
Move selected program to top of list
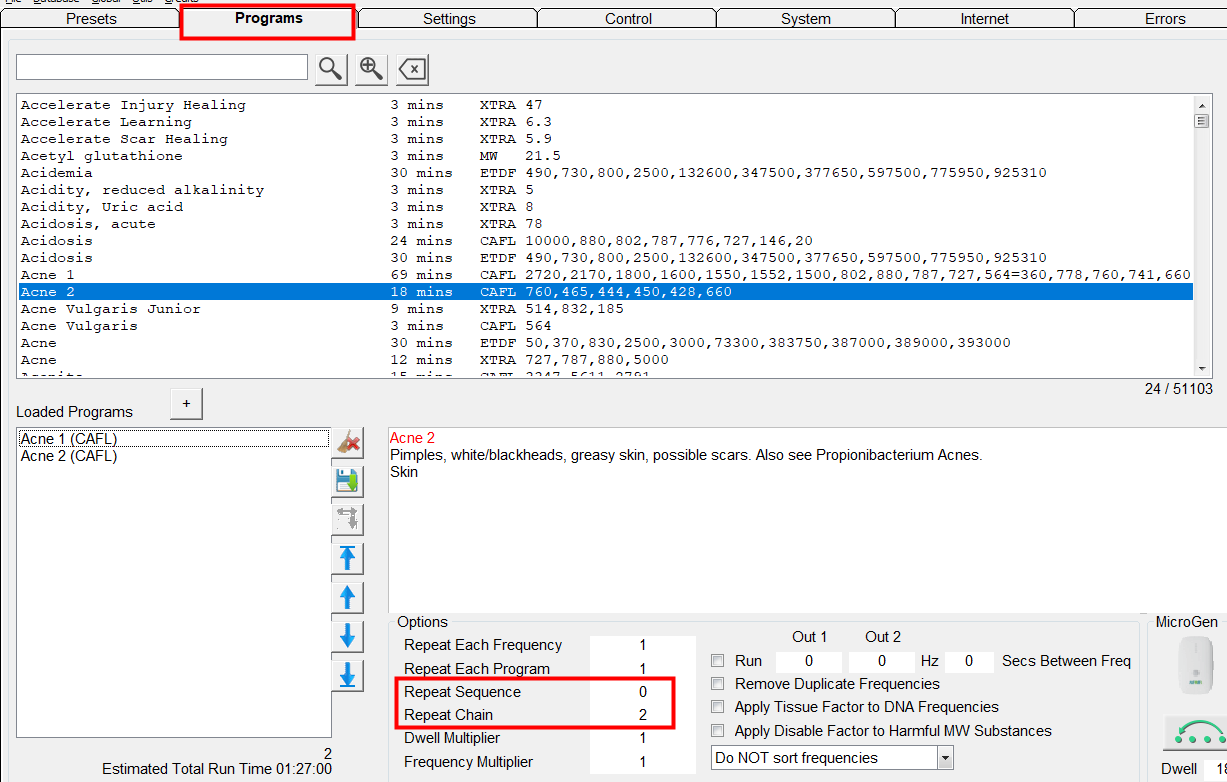click(348, 558)
